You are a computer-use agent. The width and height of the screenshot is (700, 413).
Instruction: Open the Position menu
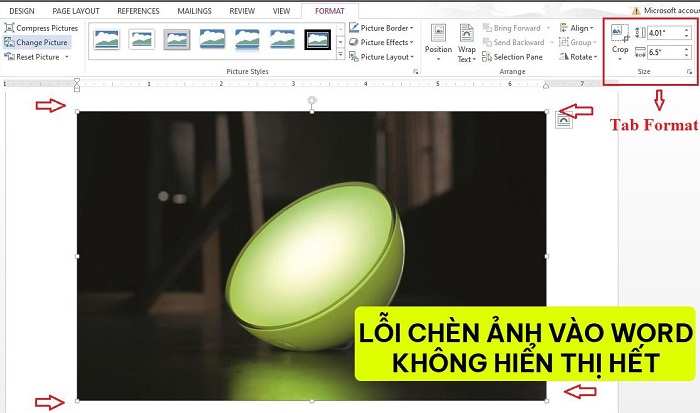pos(438,43)
